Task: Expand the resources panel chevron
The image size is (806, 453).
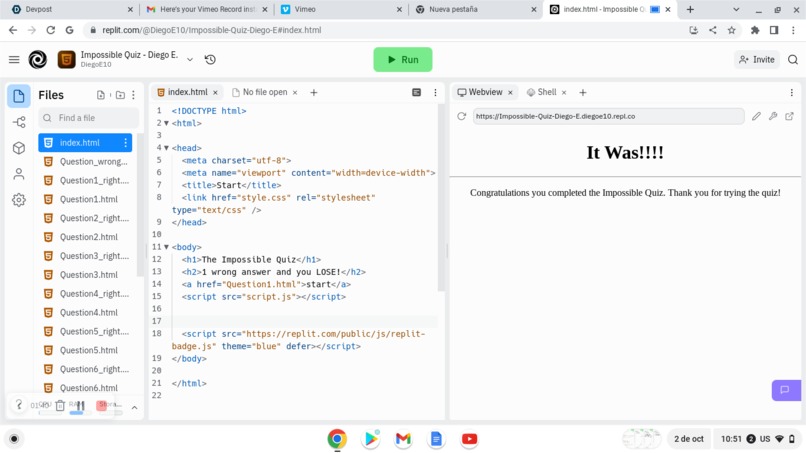Action: pos(134,407)
